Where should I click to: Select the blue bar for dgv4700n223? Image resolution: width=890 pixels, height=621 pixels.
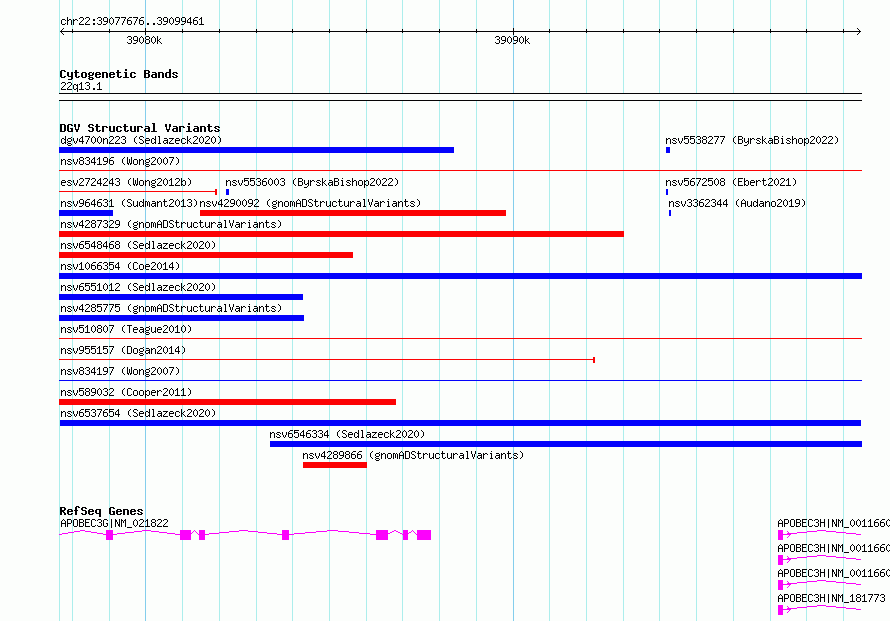pyautogui.click(x=257, y=150)
